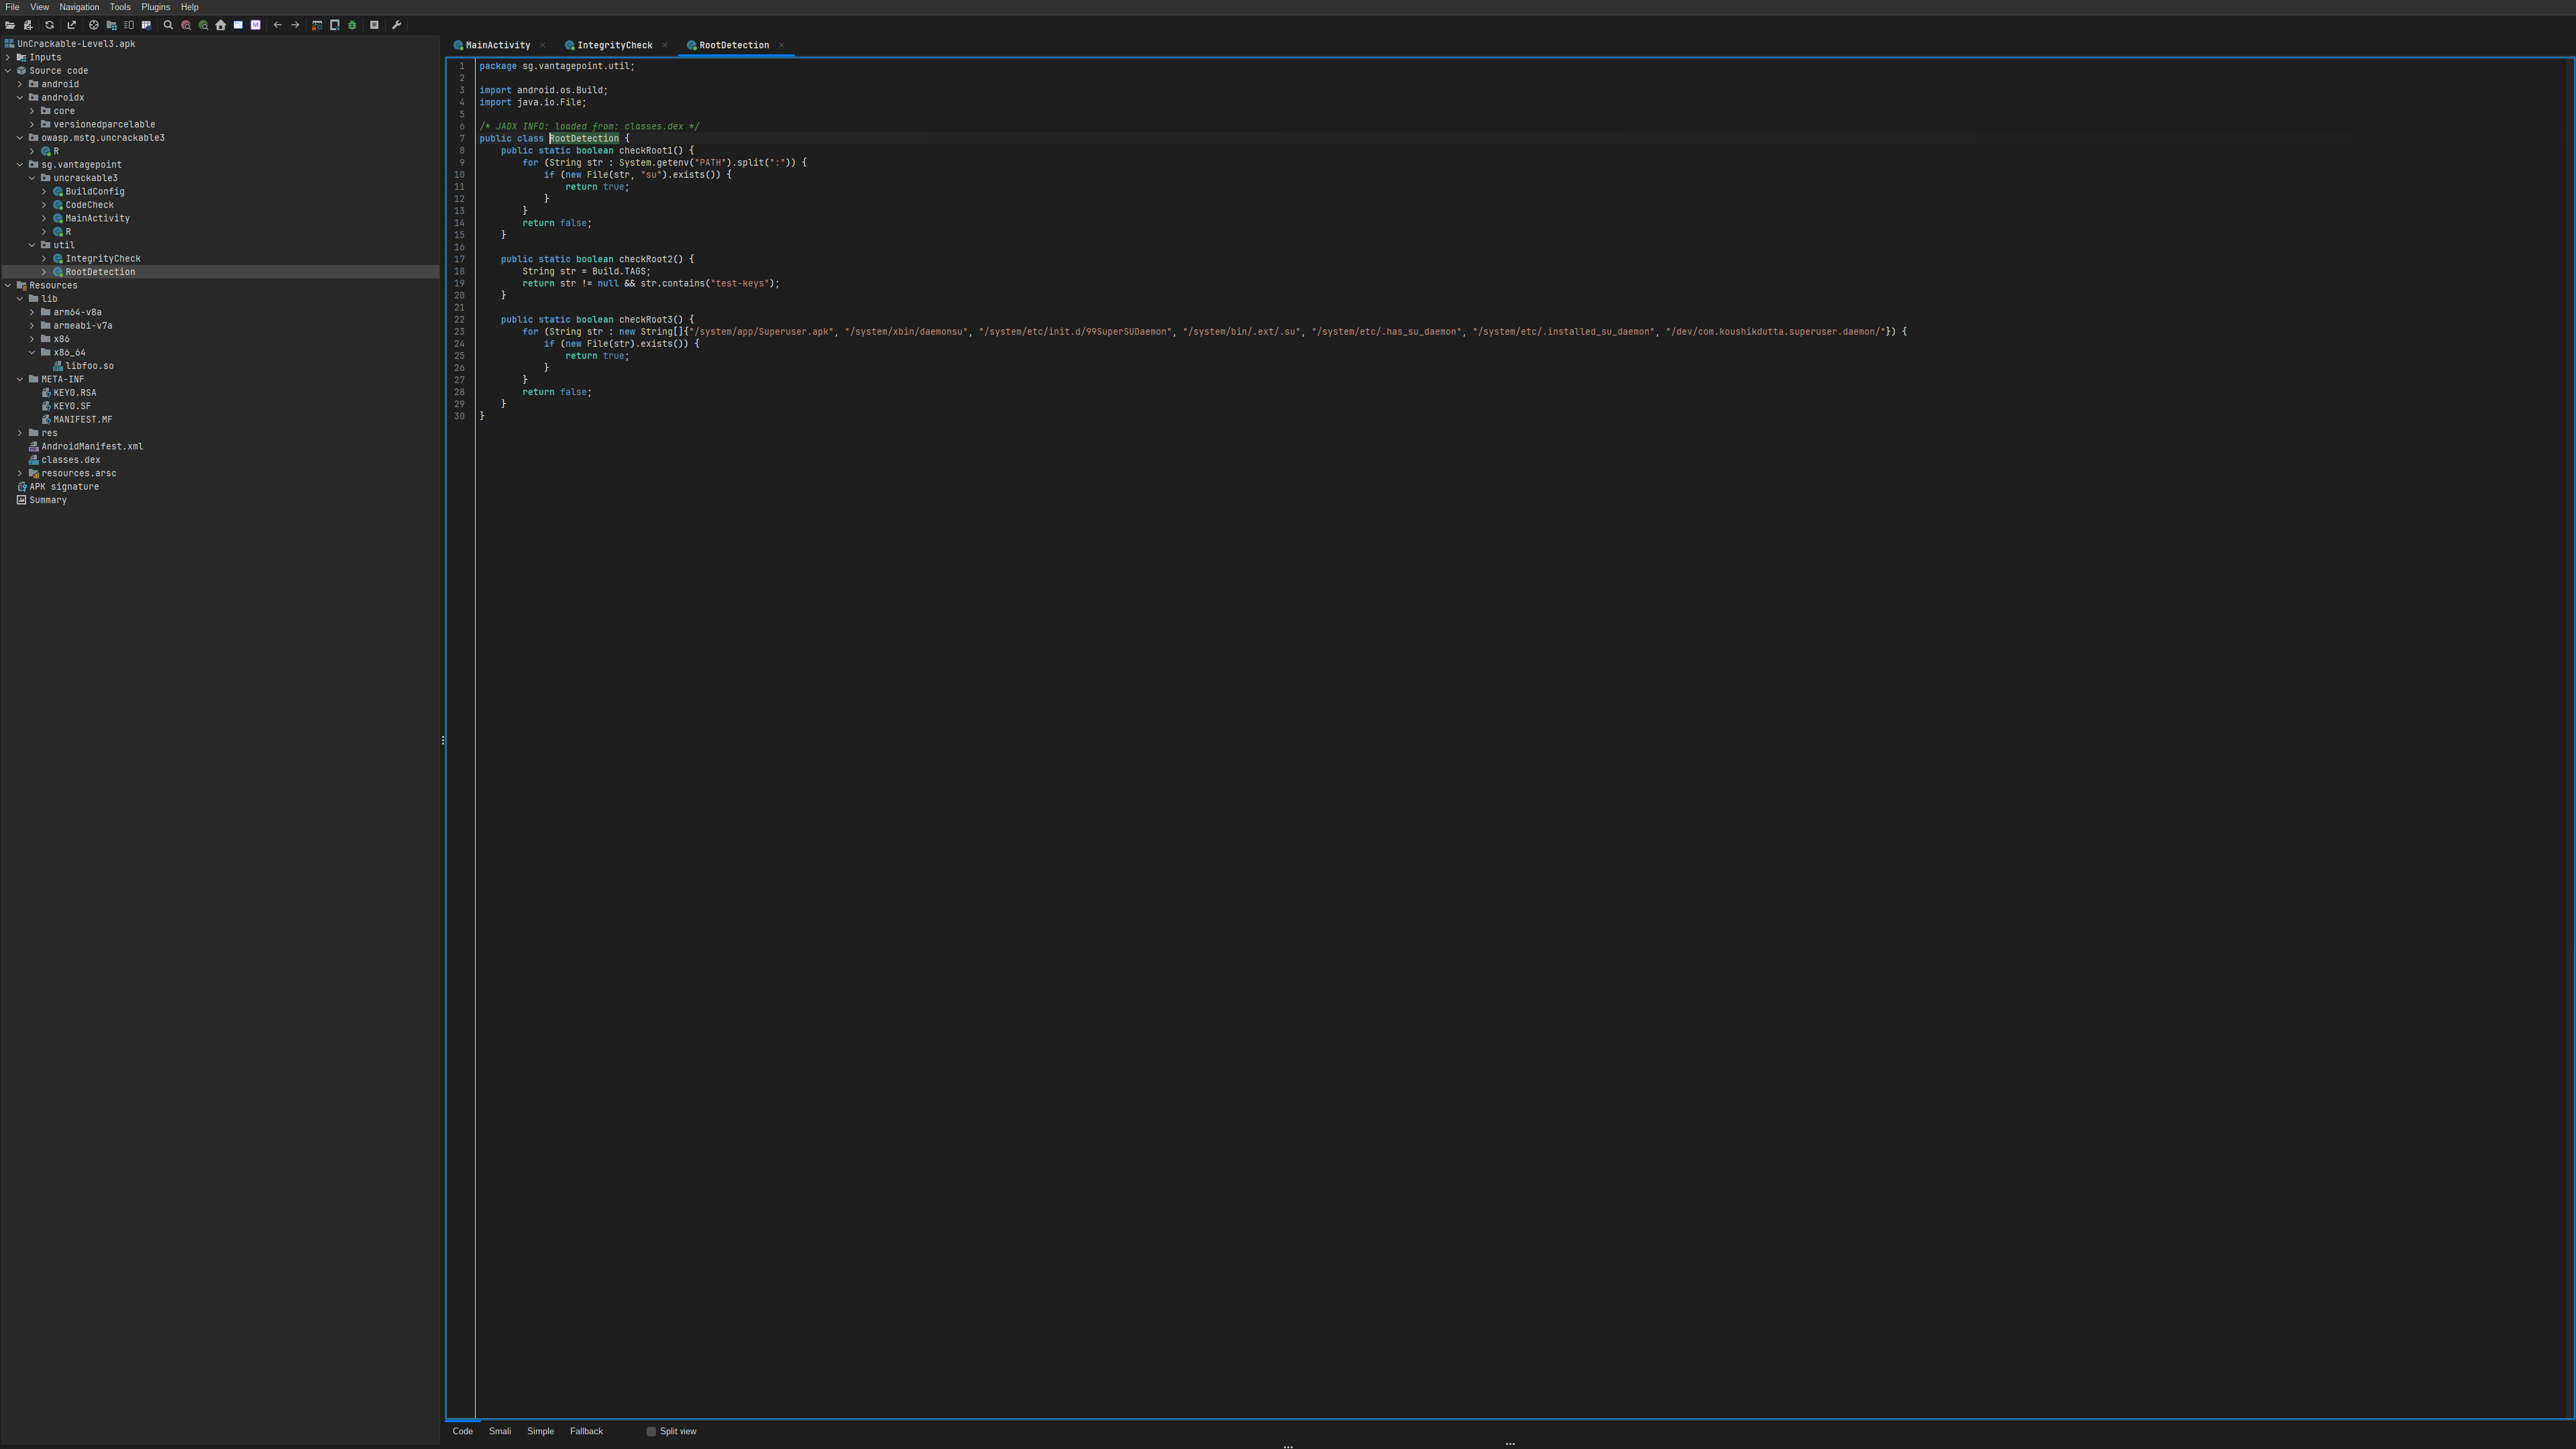Screen dimensions: 2576x1449
Task: Expand the CodeCheck class node
Action: 44,205
